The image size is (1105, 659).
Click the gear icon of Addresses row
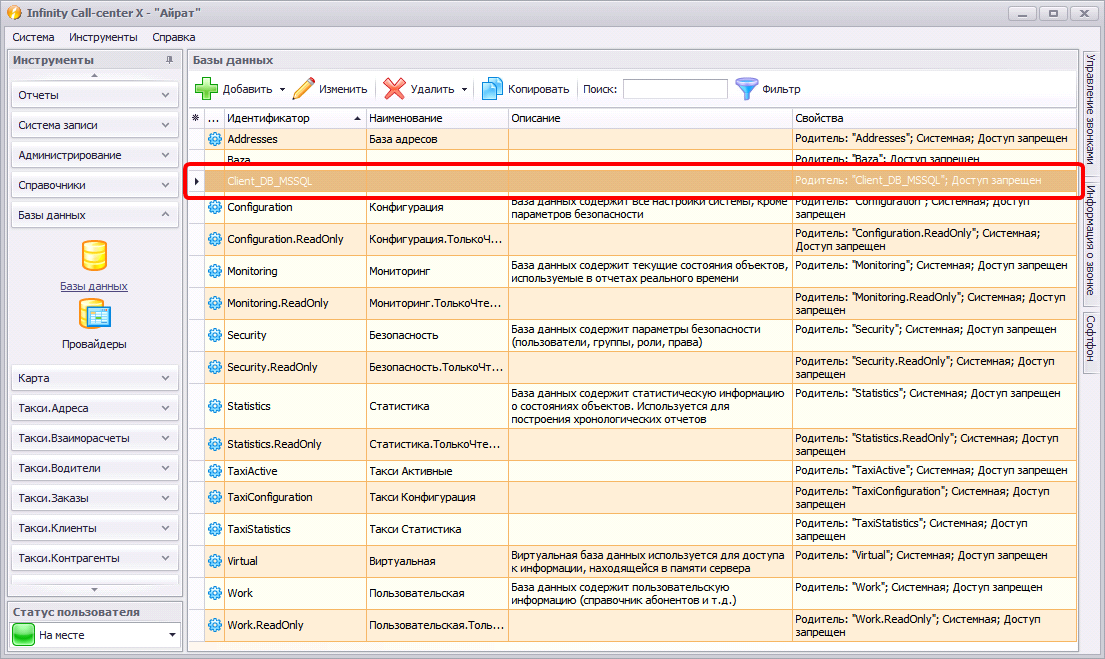pos(215,139)
